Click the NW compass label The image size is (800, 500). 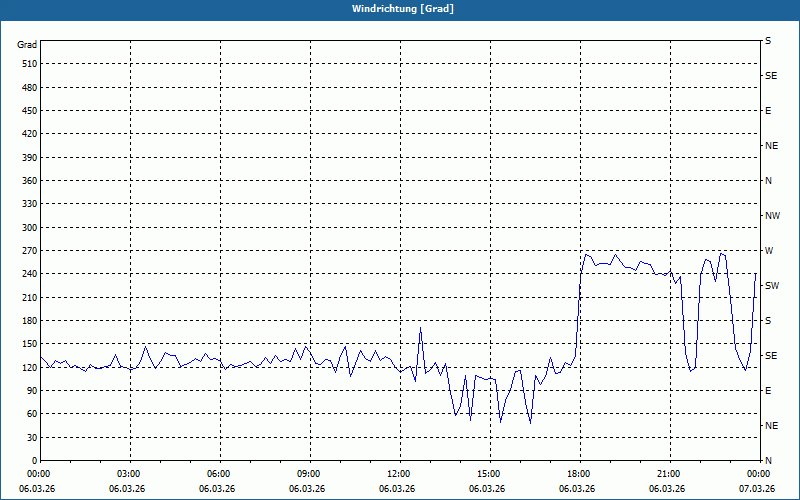pos(772,216)
